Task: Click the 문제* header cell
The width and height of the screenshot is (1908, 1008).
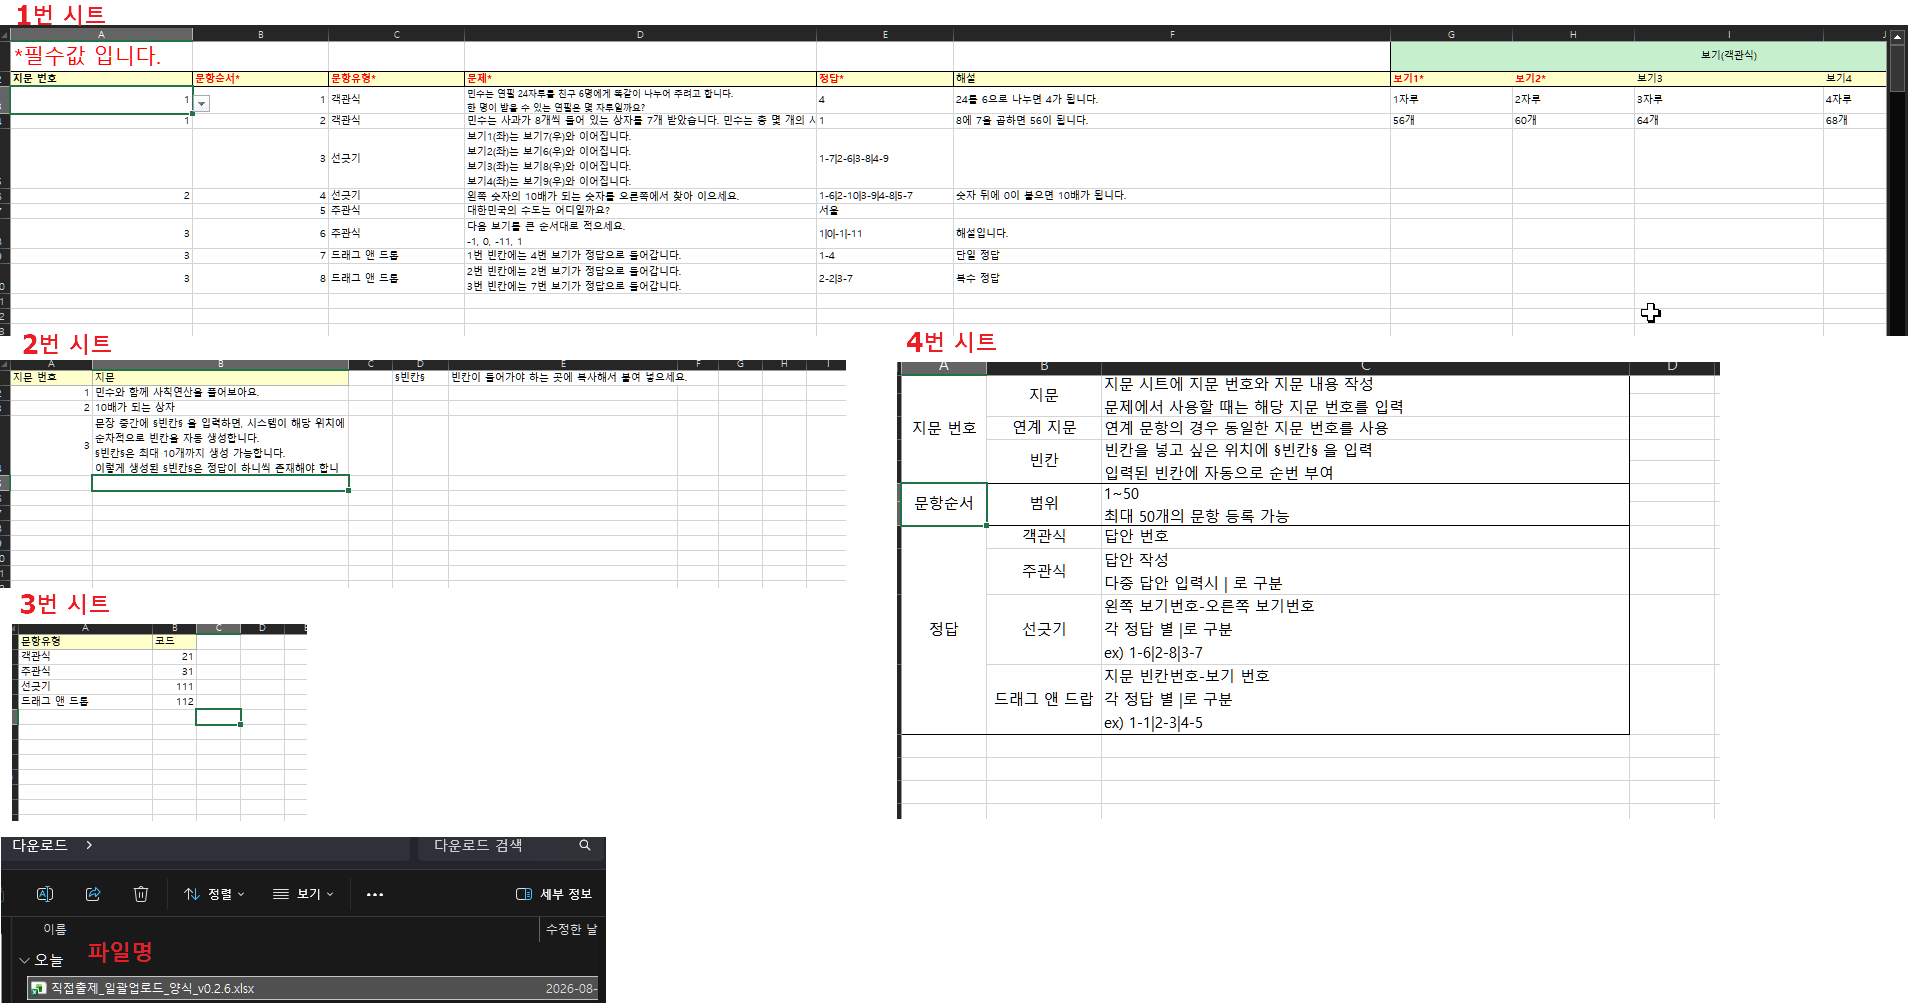Action: pos(640,78)
